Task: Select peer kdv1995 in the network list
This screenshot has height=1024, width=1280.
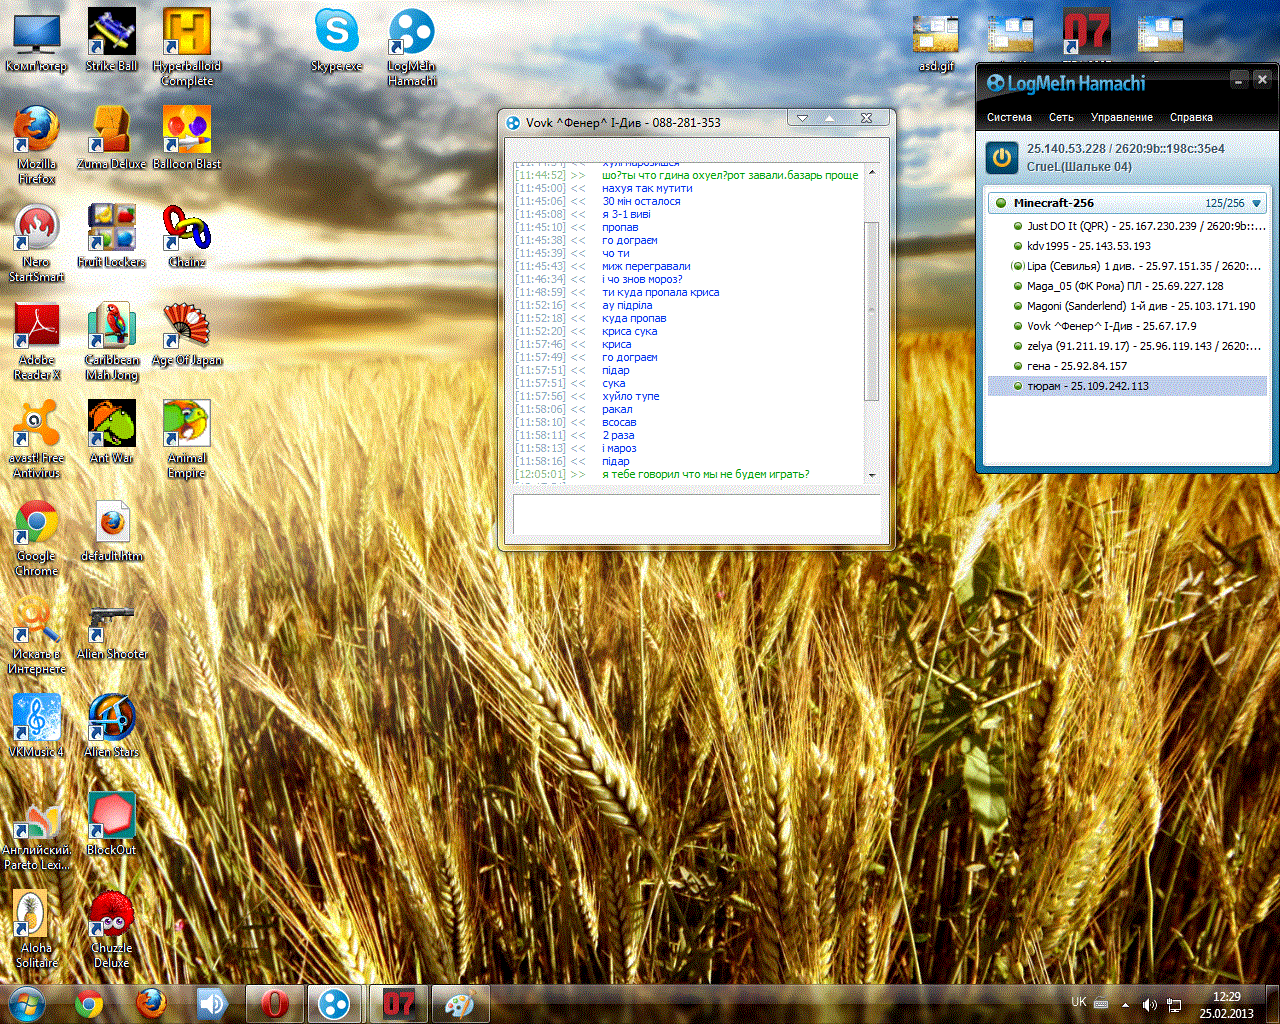Action: 1127,246
